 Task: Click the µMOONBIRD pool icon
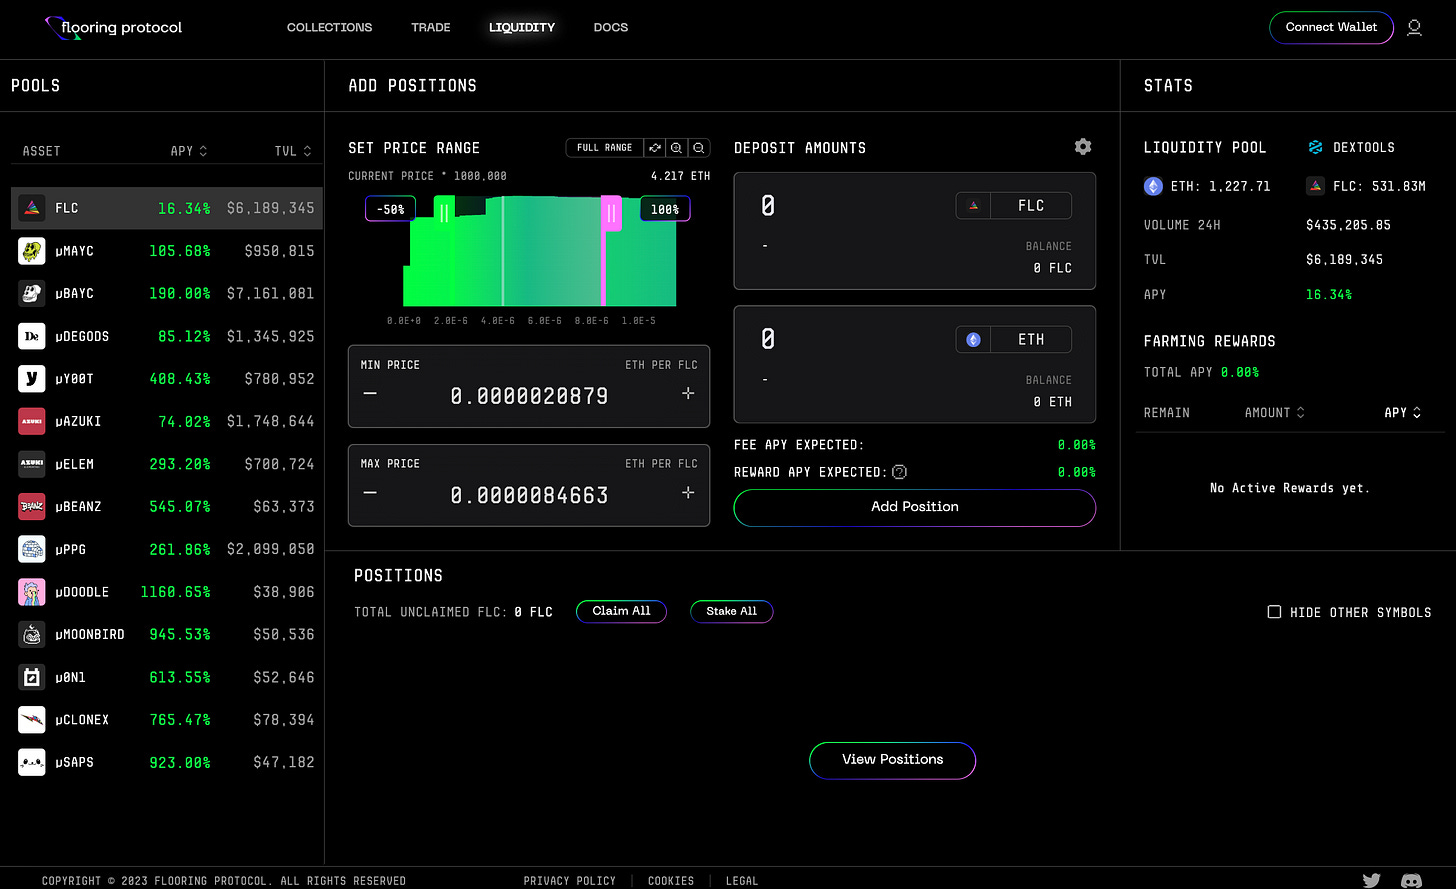tap(32, 634)
